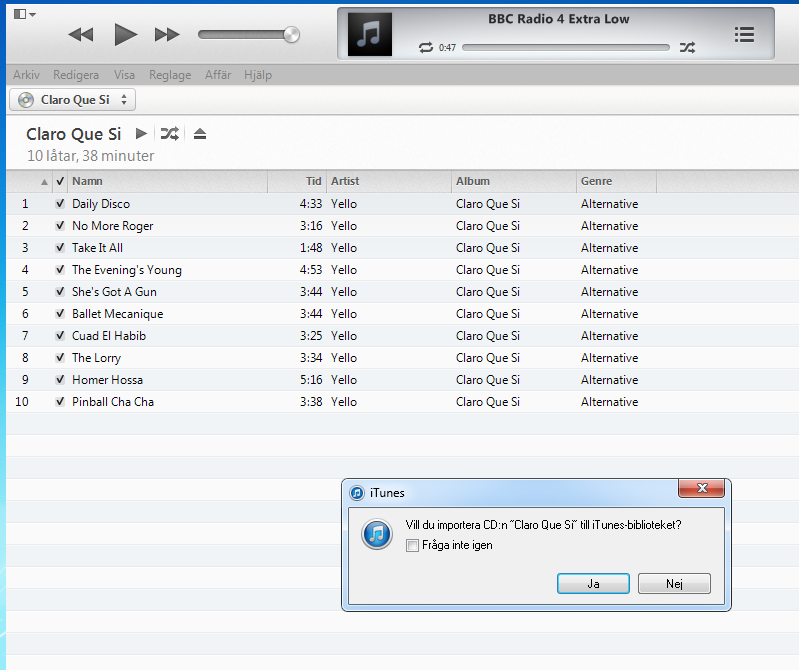Uncheck the Homer Hossa track checkbox
Image resolution: width=799 pixels, height=670 pixels.
tap(60, 380)
